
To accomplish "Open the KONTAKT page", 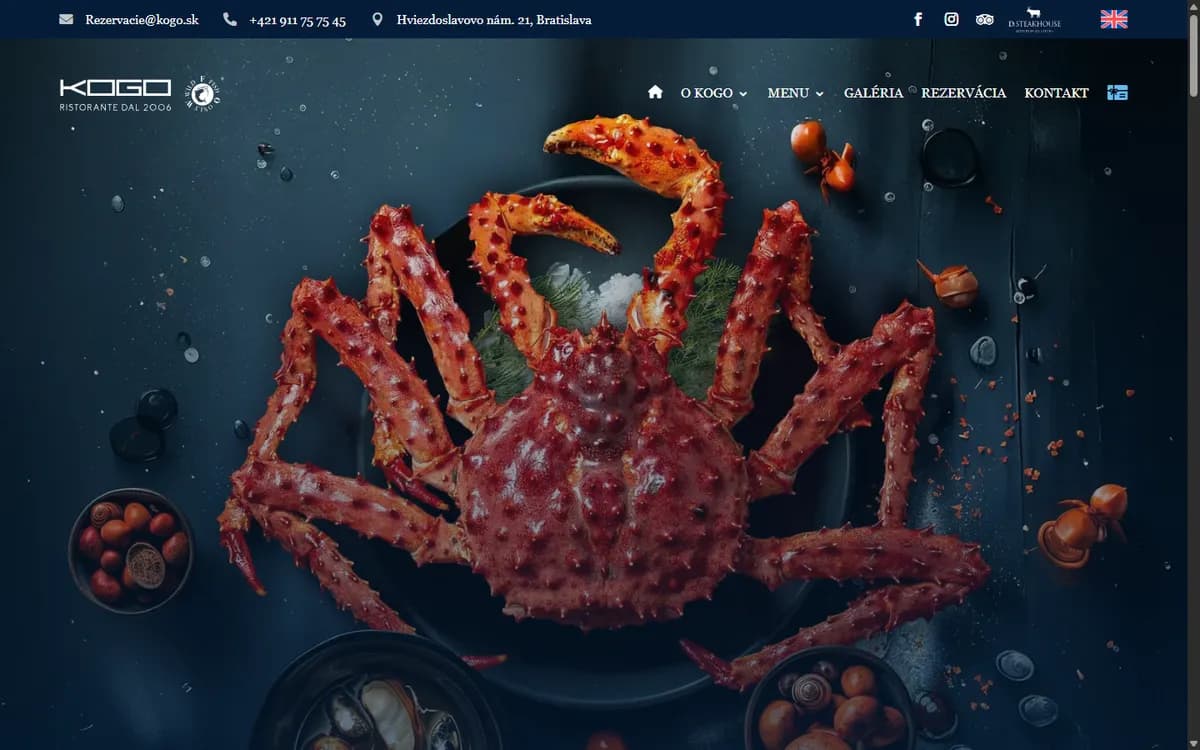I will point(1056,93).
